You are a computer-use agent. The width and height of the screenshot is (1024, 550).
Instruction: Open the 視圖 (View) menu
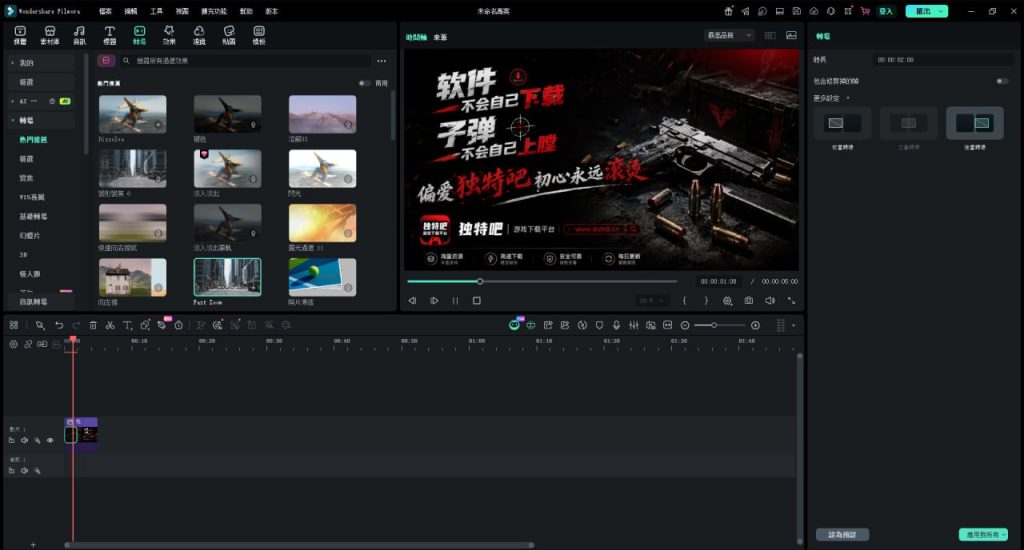(x=182, y=11)
